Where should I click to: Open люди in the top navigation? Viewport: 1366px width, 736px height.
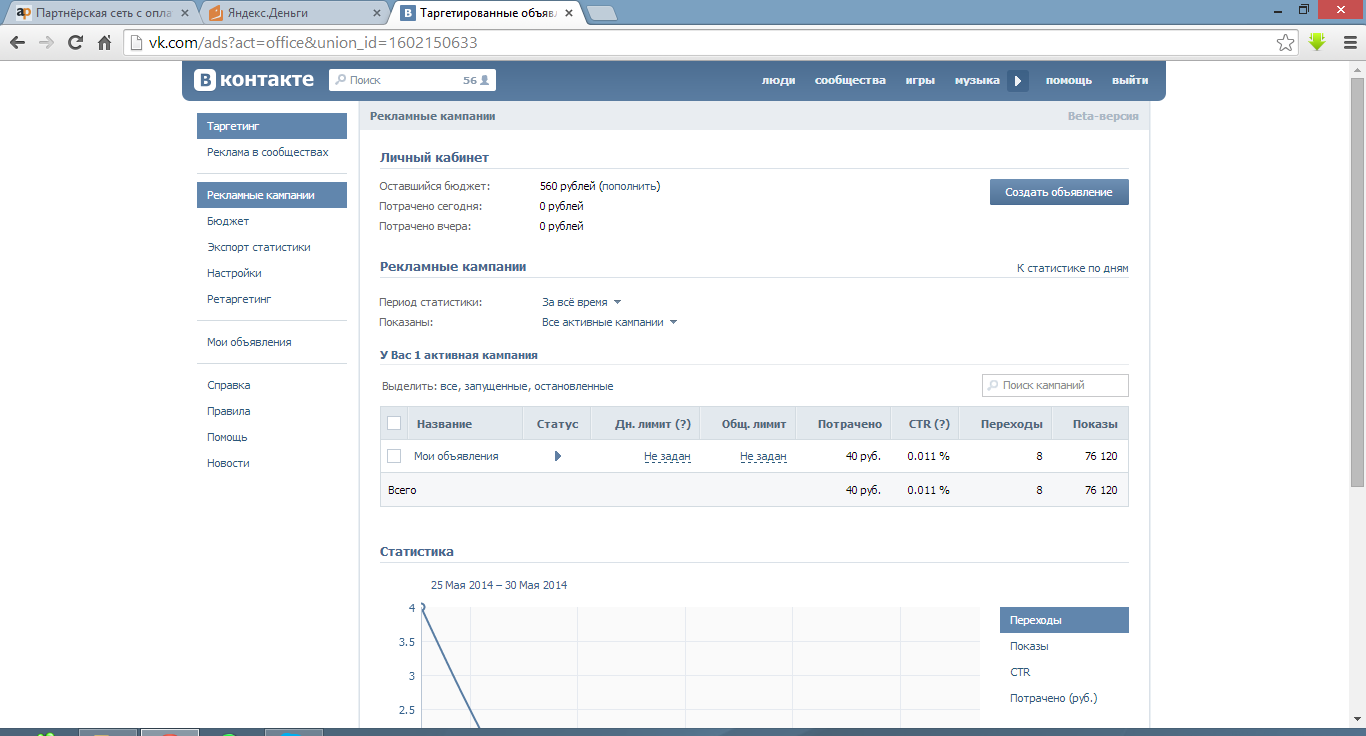coord(779,81)
